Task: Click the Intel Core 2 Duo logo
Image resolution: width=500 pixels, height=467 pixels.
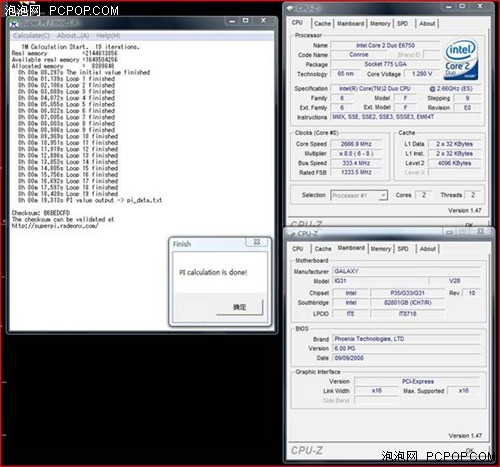Action: pos(461,60)
